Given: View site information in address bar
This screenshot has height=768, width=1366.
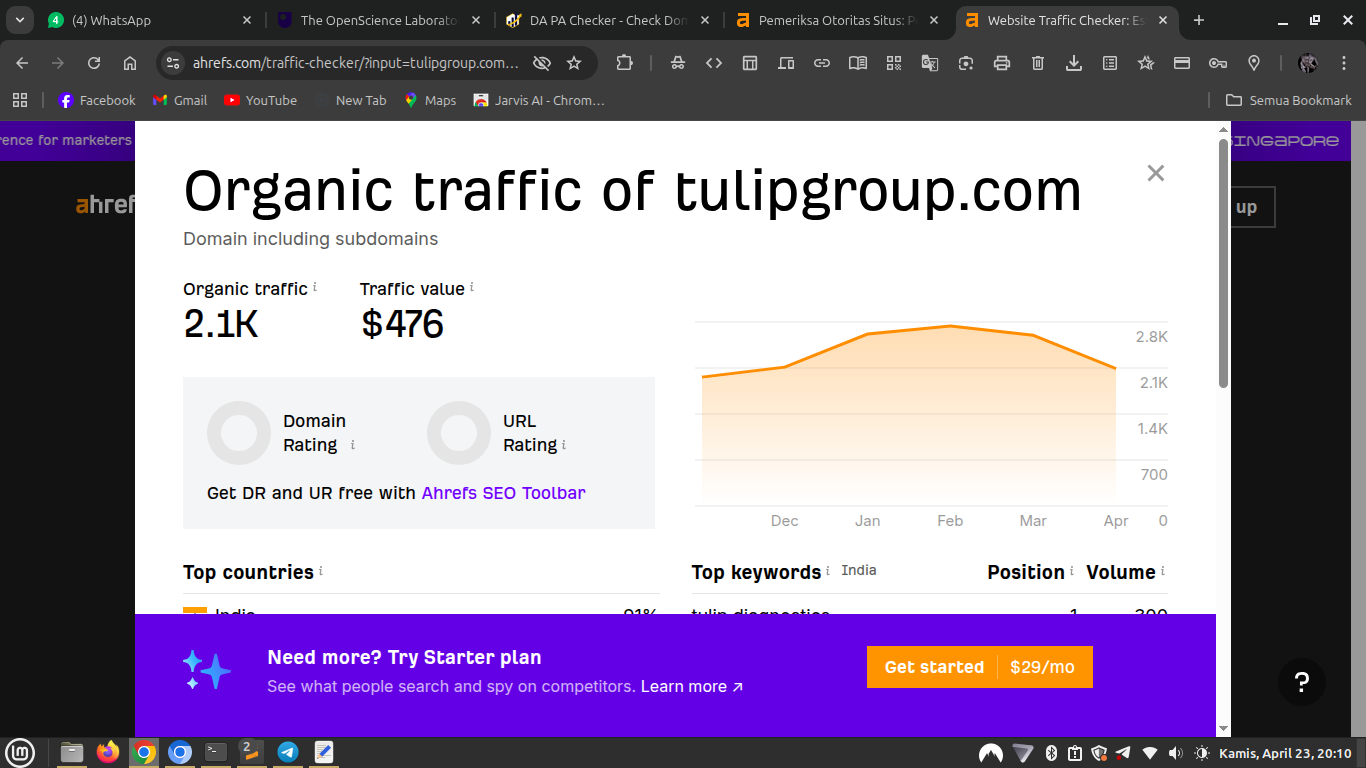Looking at the screenshot, I should 173,63.
